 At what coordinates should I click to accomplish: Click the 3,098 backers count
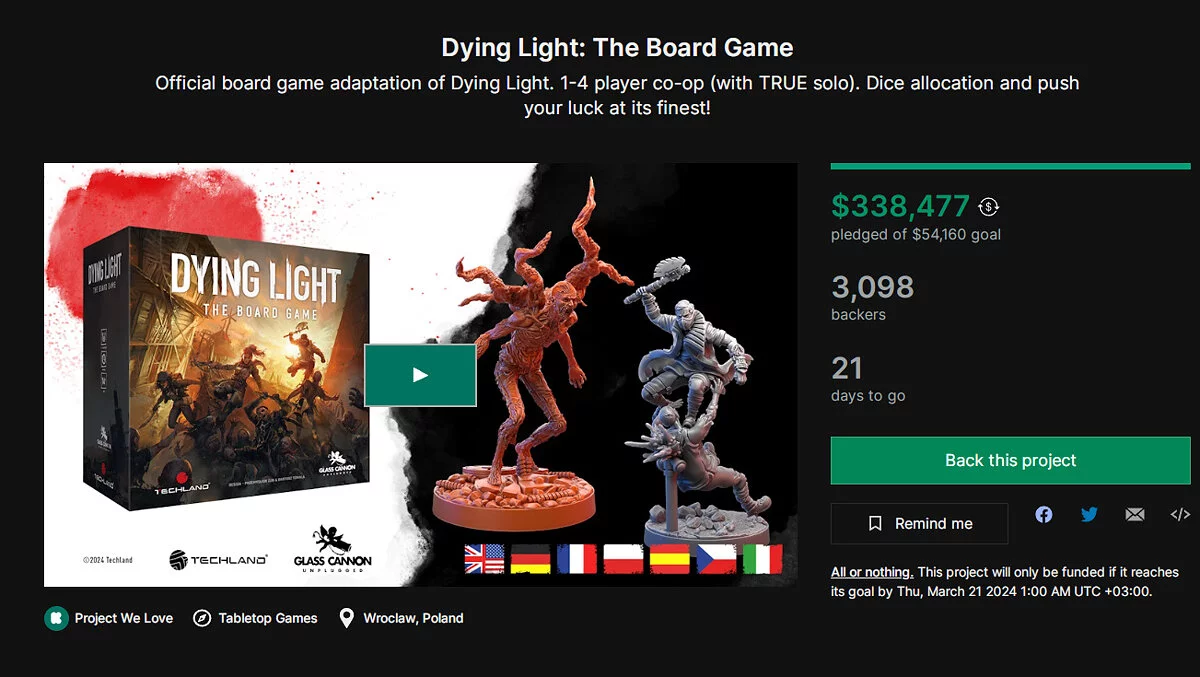[872, 288]
